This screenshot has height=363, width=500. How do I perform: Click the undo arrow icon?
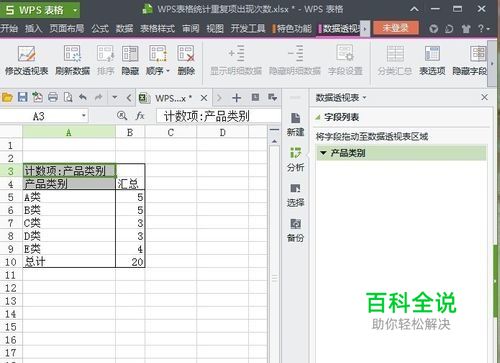tap(83, 97)
